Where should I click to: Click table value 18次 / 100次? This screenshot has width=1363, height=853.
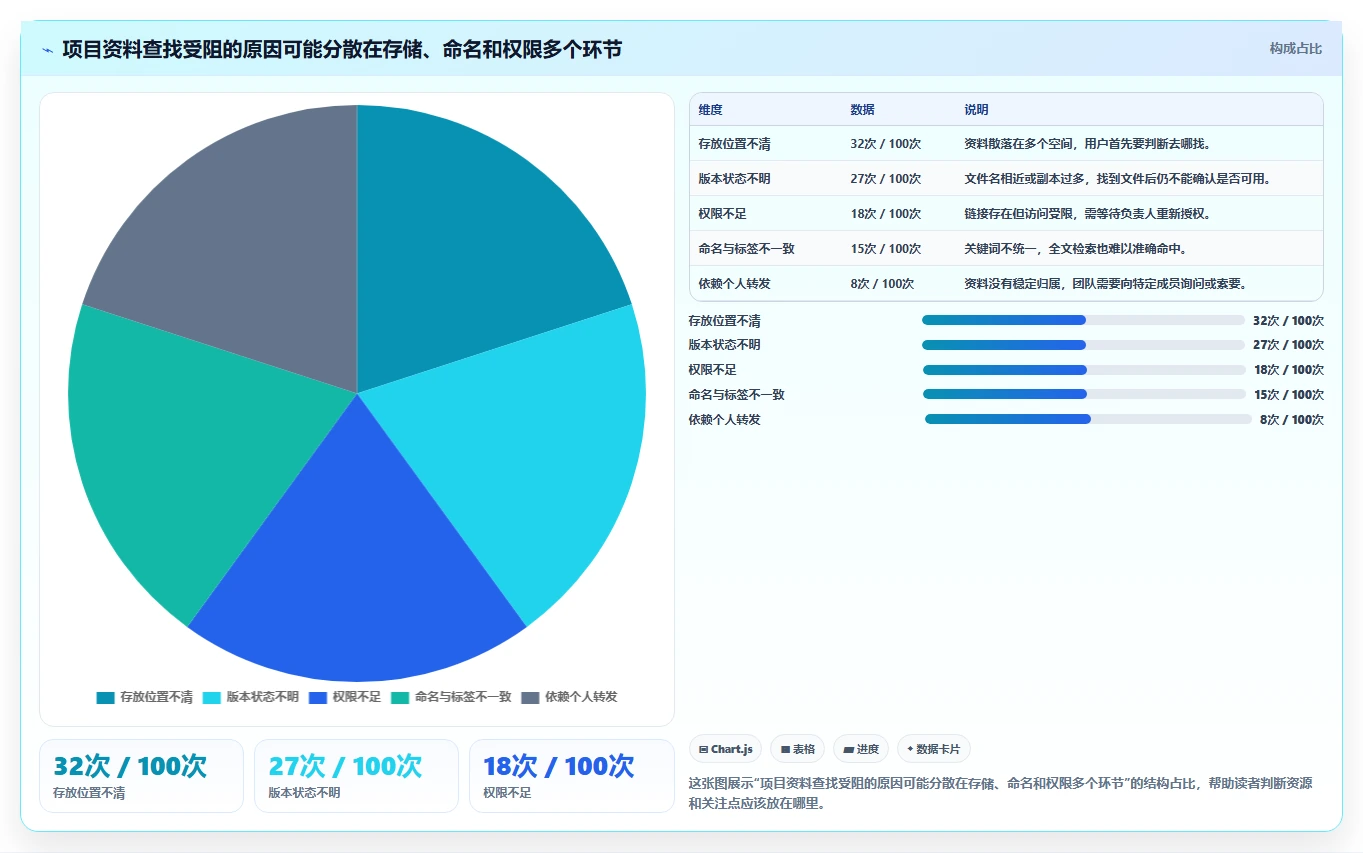[886, 214]
